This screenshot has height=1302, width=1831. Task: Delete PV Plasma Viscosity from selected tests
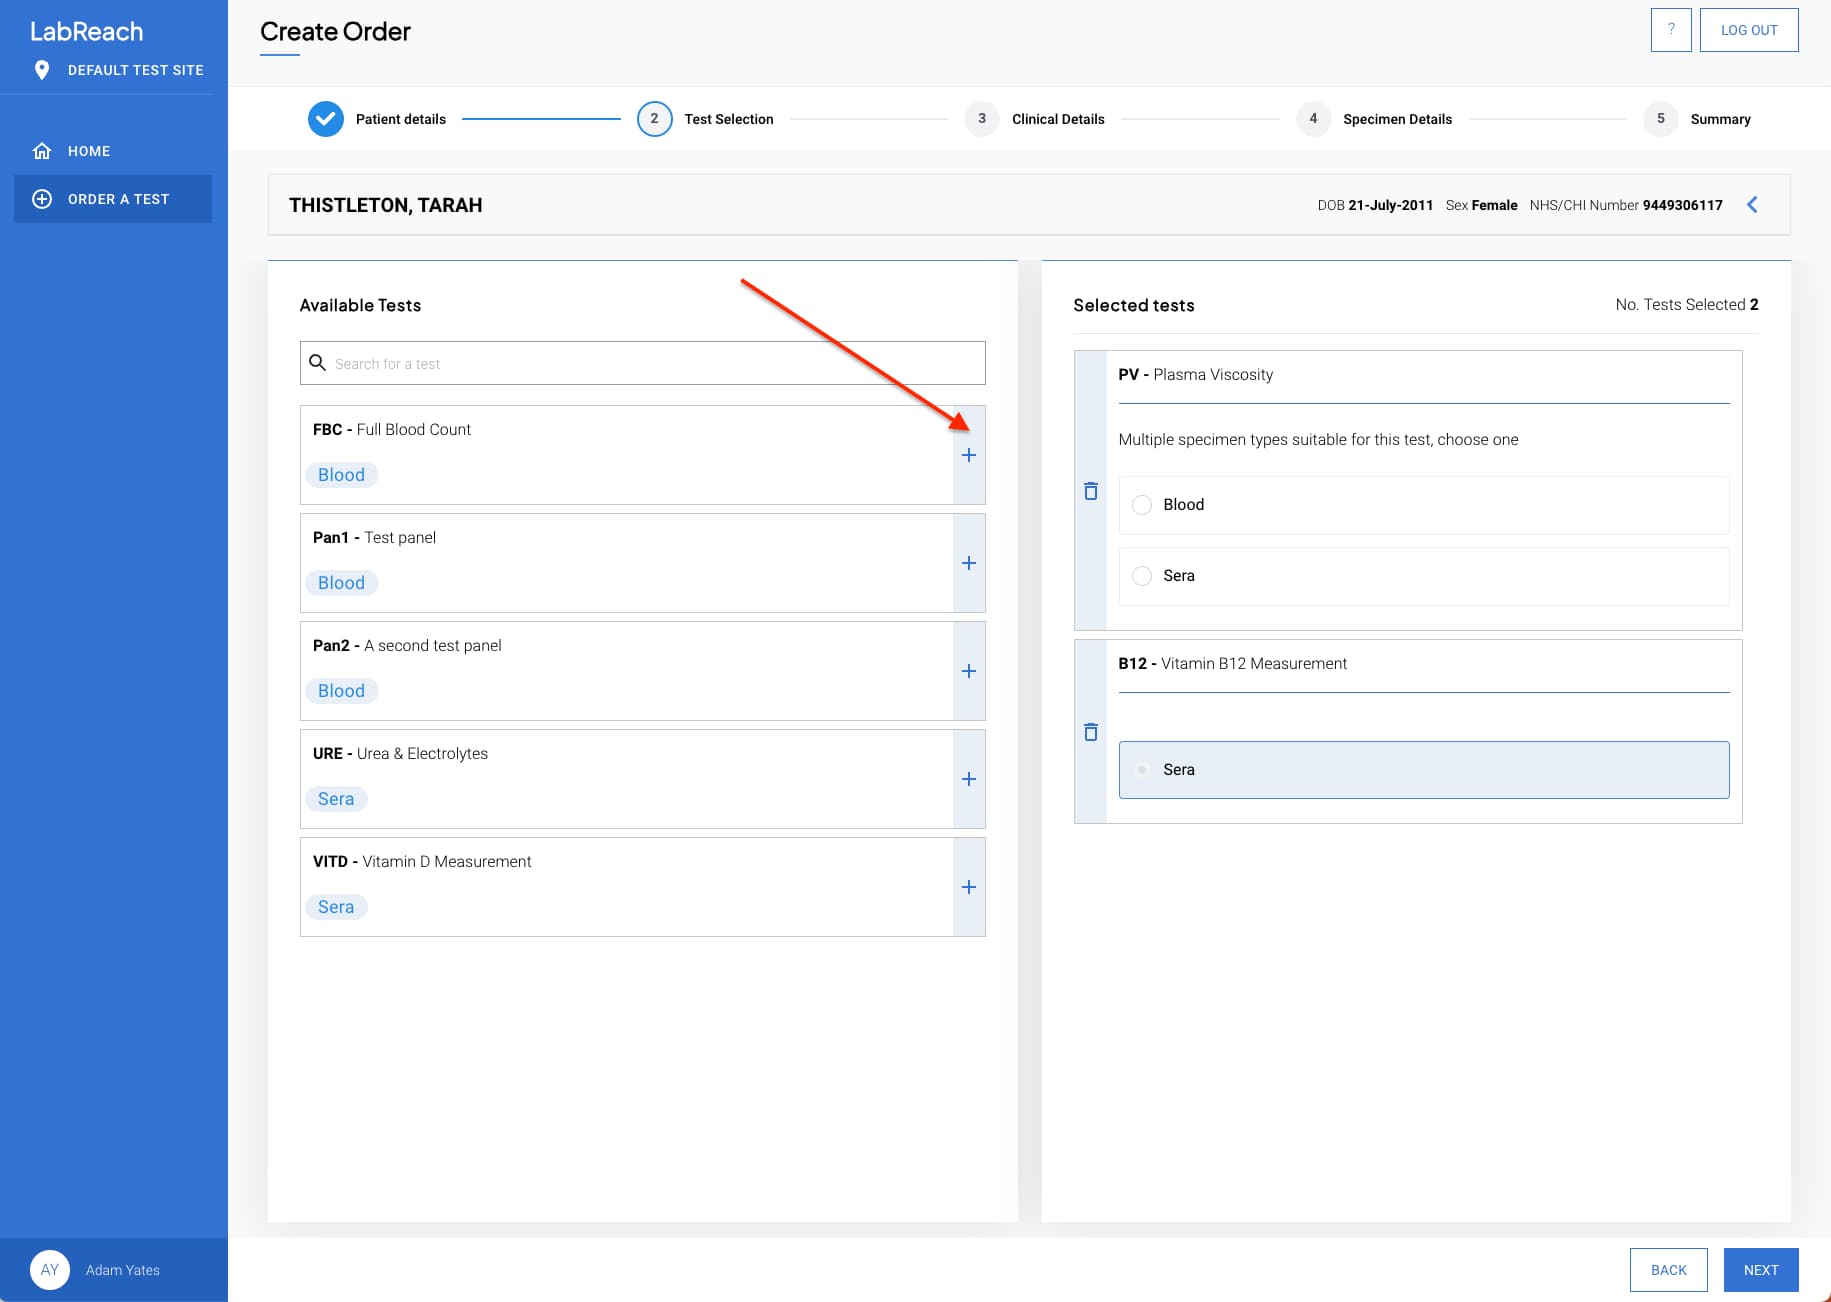click(1091, 491)
